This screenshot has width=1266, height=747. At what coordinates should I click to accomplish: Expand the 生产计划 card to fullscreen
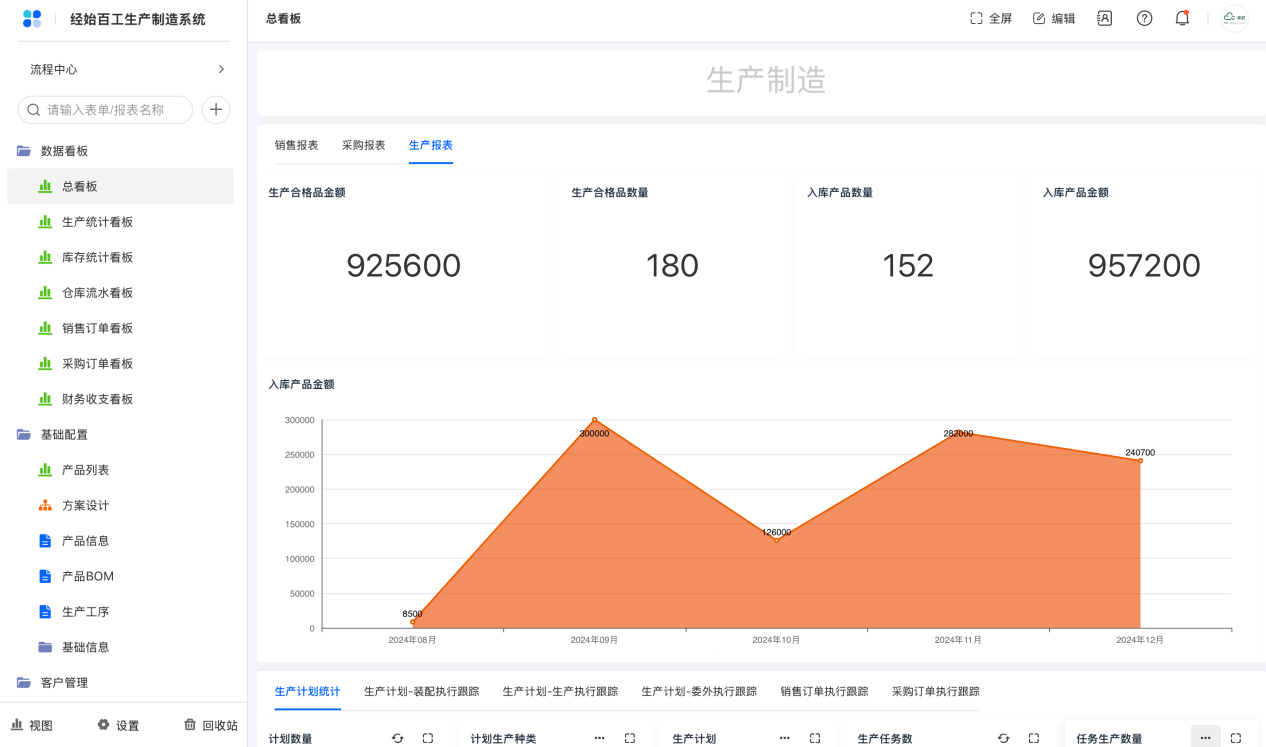tap(815, 738)
